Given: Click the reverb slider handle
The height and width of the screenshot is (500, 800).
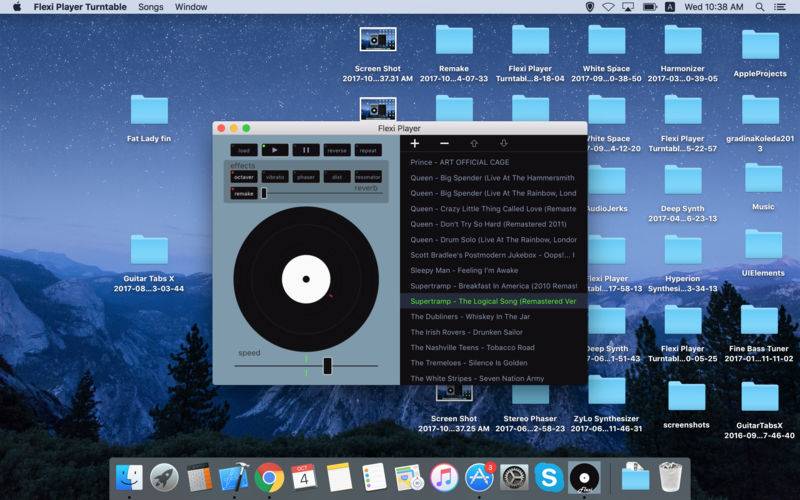Looking at the screenshot, I should 264,193.
